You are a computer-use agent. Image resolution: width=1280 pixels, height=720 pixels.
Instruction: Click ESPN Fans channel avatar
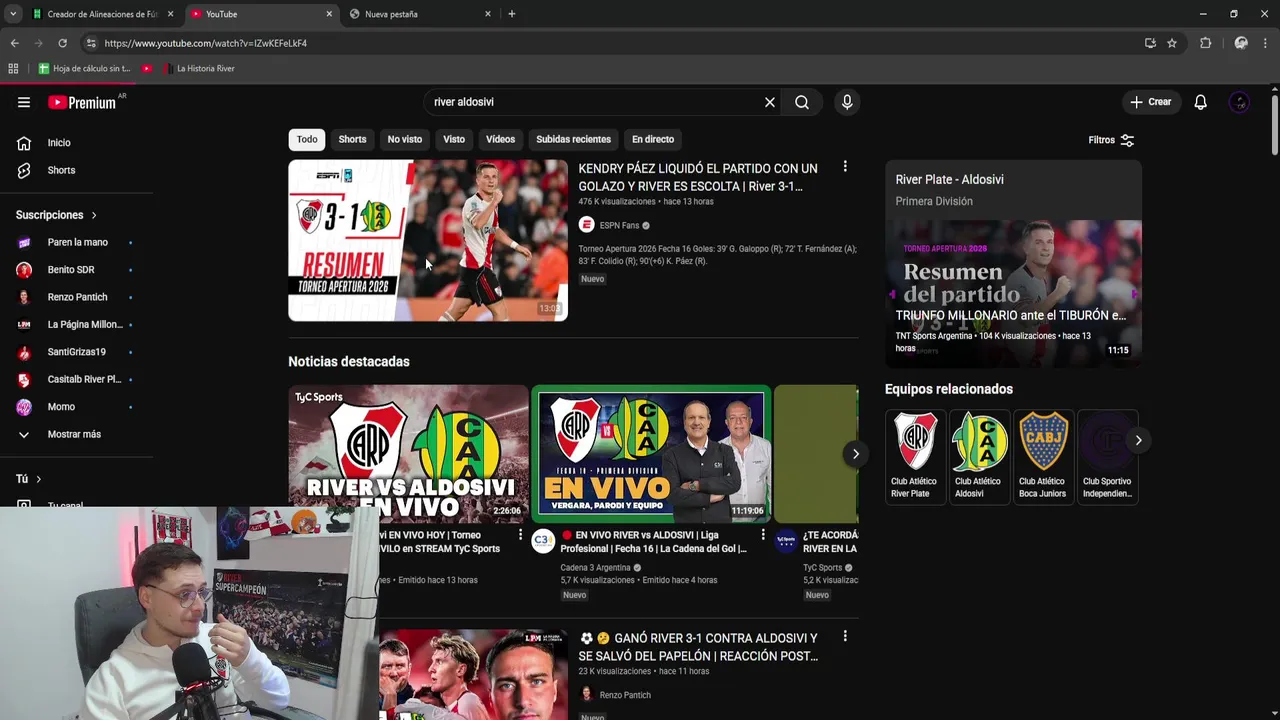[x=586, y=225]
